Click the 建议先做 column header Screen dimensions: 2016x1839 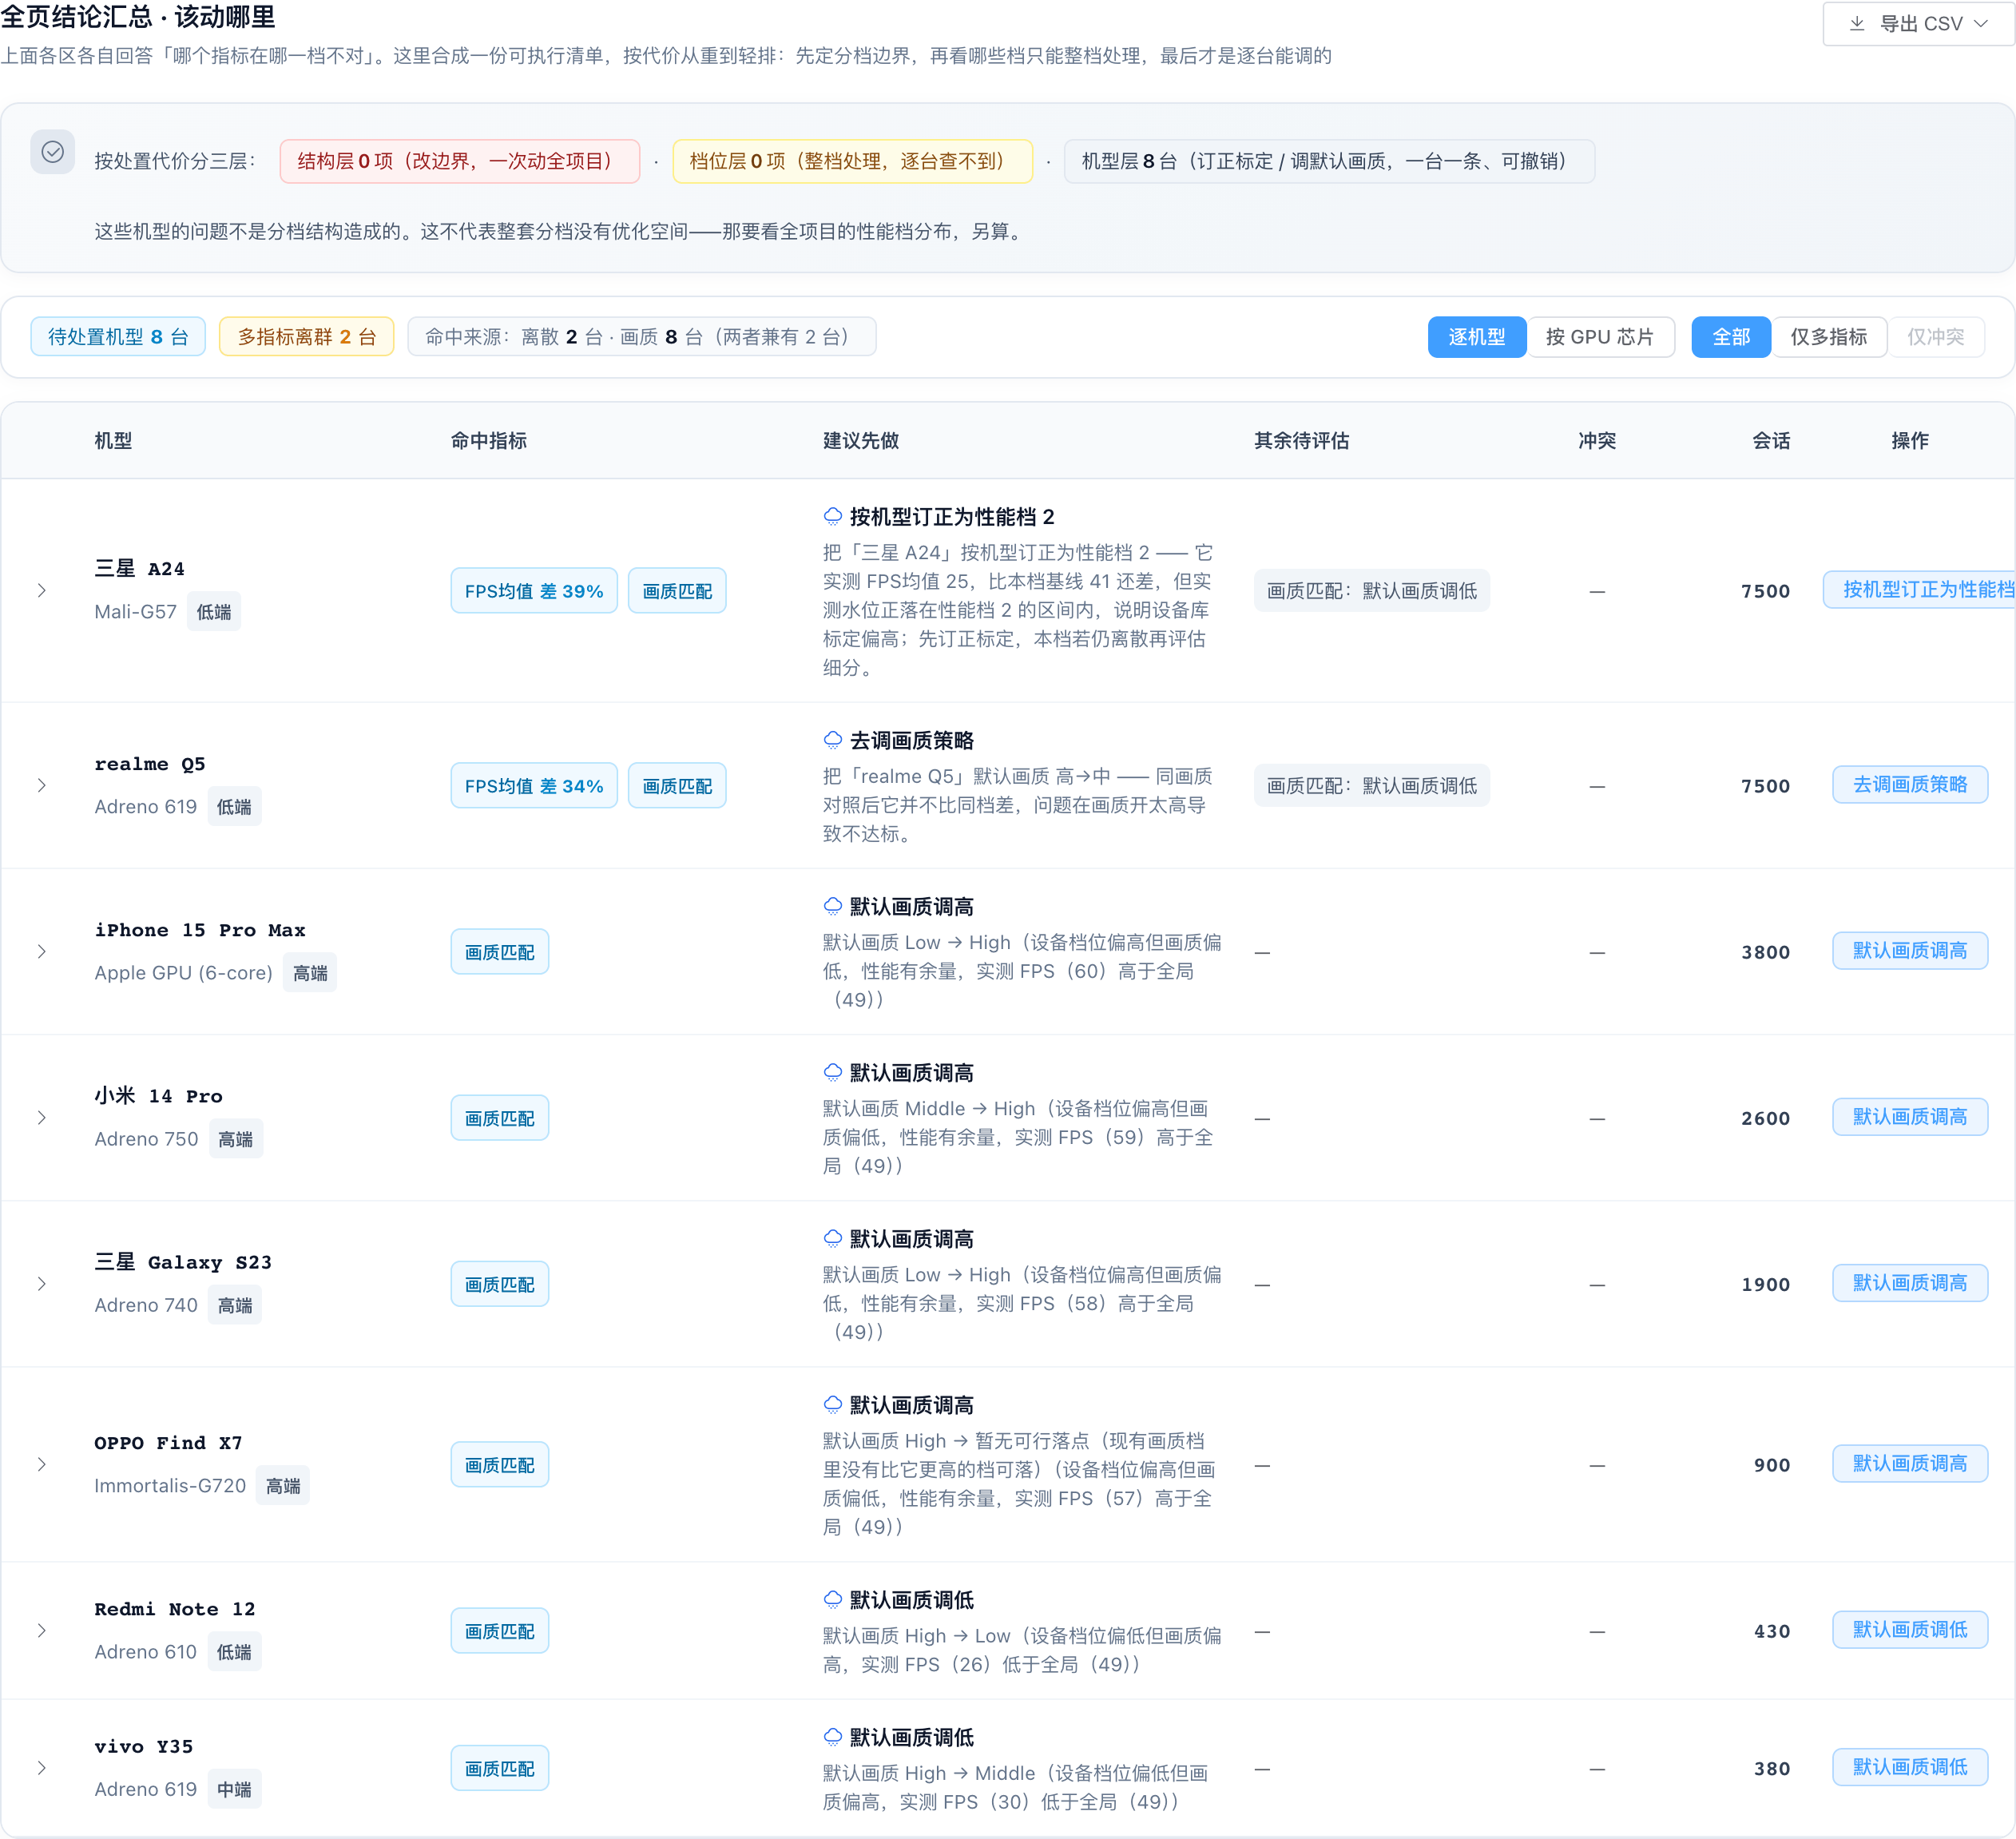point(861,441)
